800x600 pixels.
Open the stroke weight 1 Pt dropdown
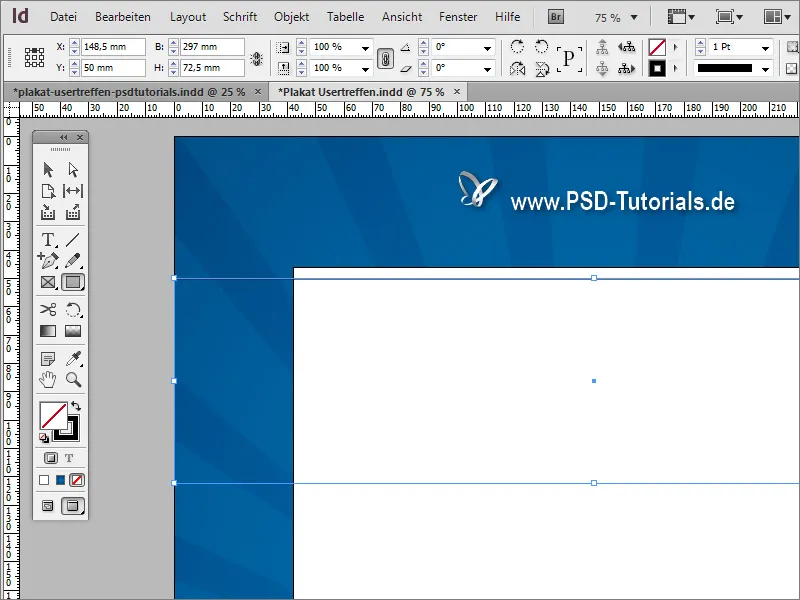765,47
